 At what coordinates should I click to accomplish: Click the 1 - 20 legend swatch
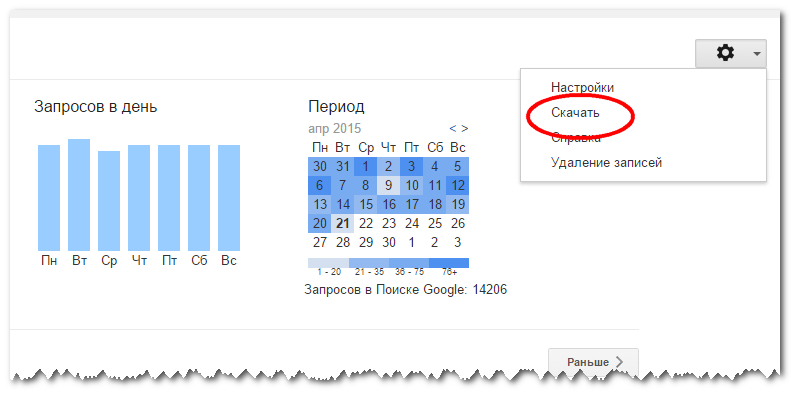point(328,263)
